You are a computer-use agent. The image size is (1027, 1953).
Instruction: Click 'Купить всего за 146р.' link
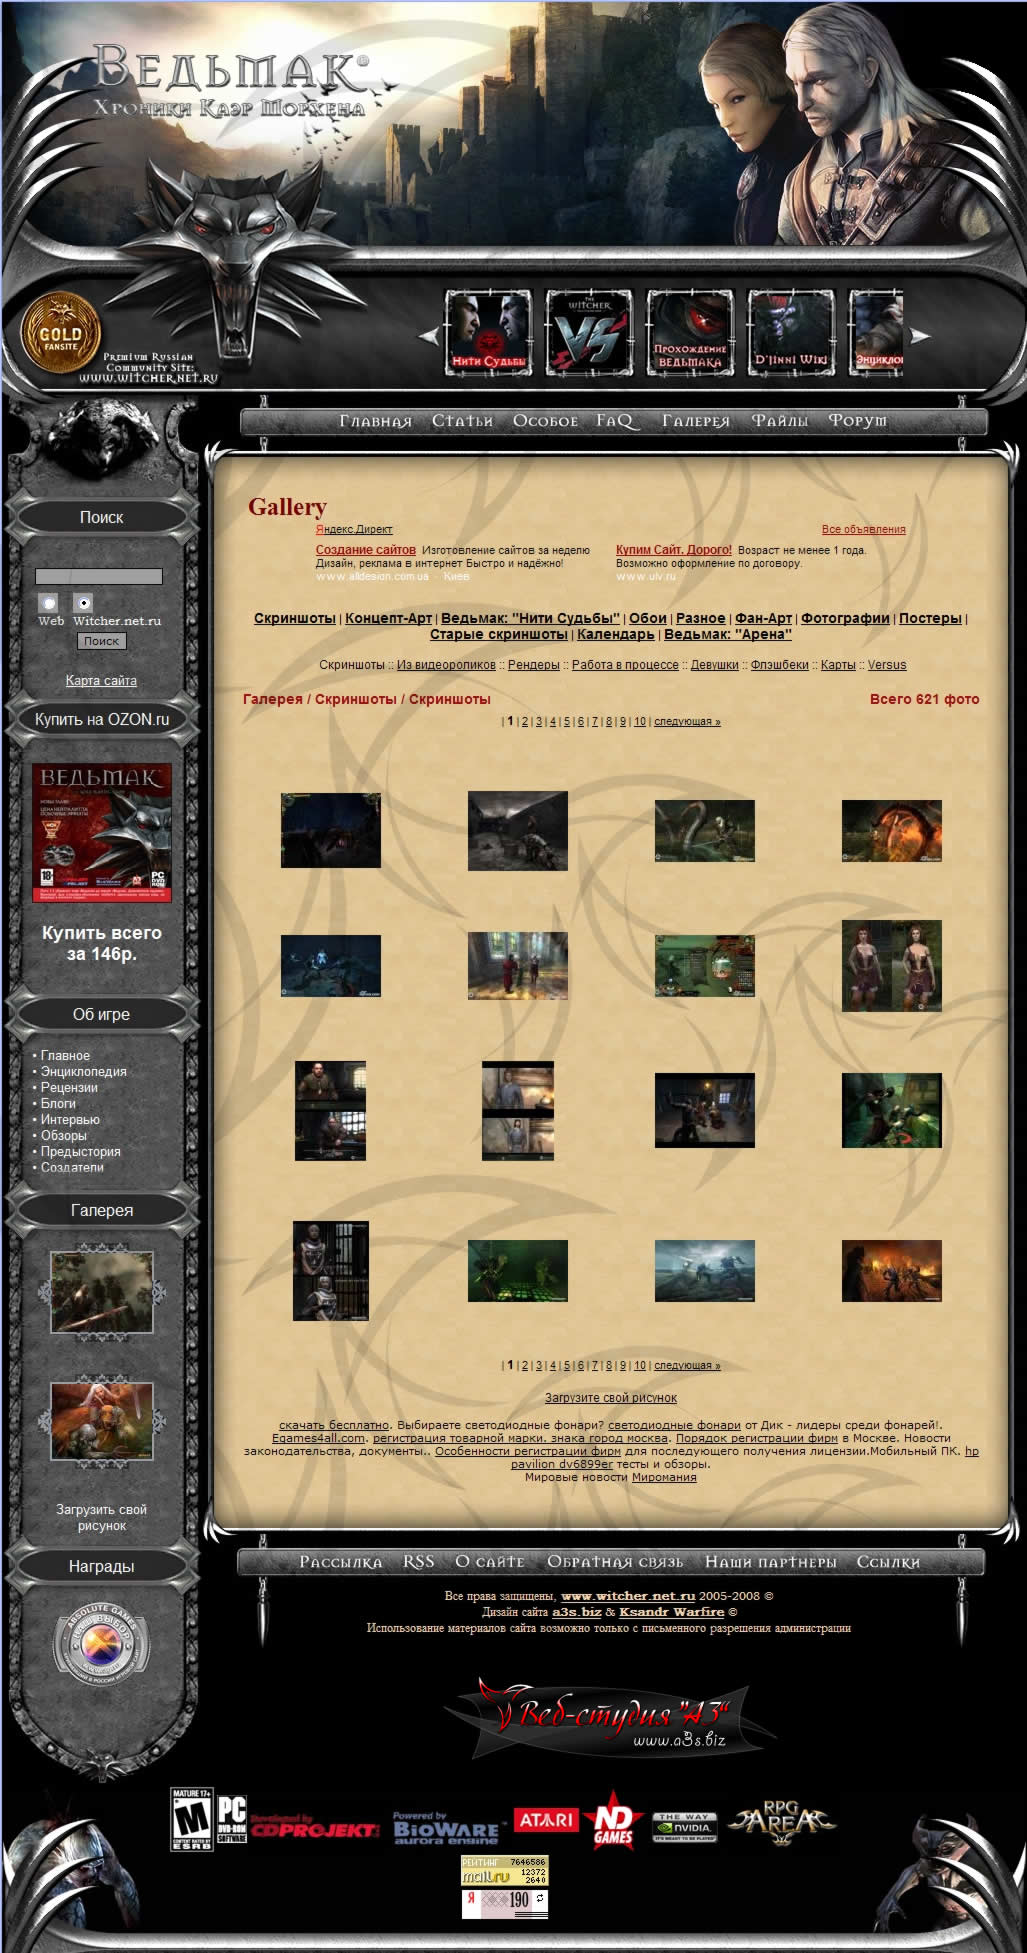click(102, 943)
